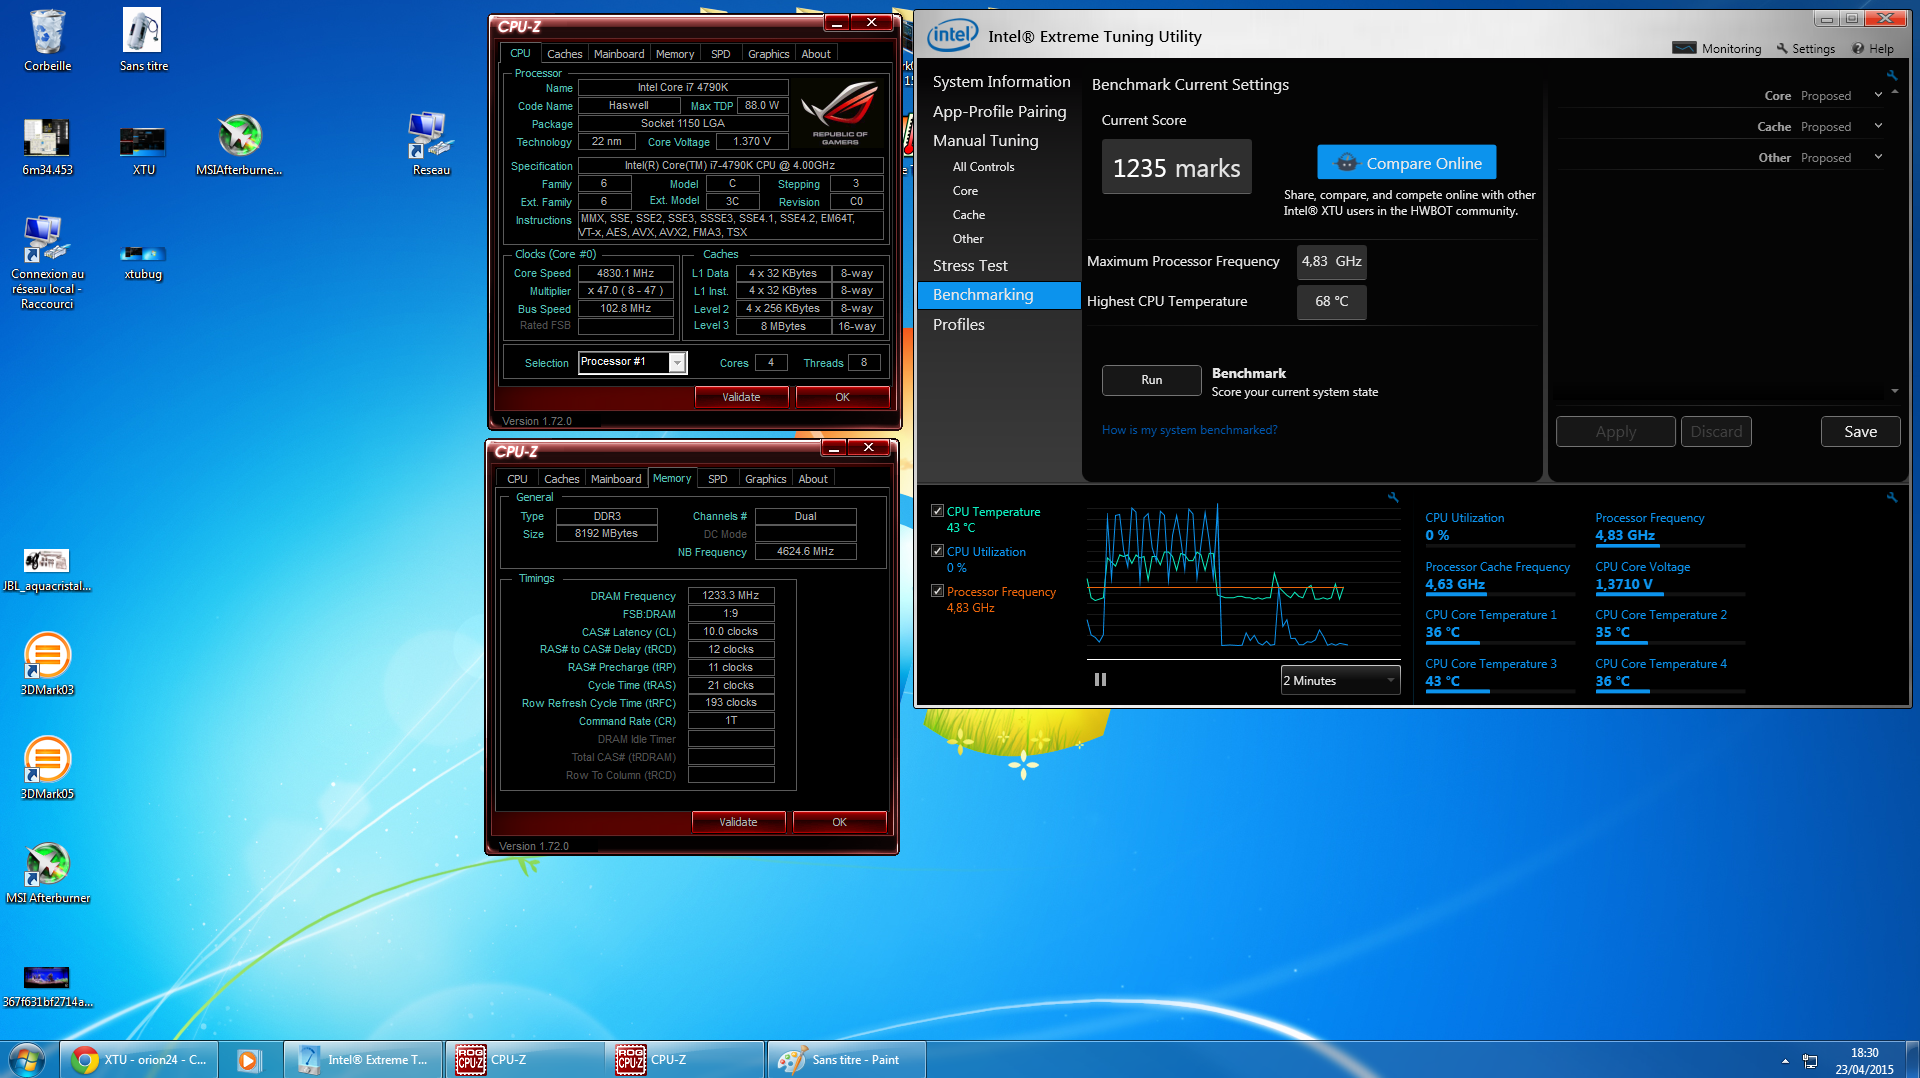Switch to Sans titre - Paint taskbar item
The width and height of the screenshot is (1920, 1078).
pos(845,1059)
